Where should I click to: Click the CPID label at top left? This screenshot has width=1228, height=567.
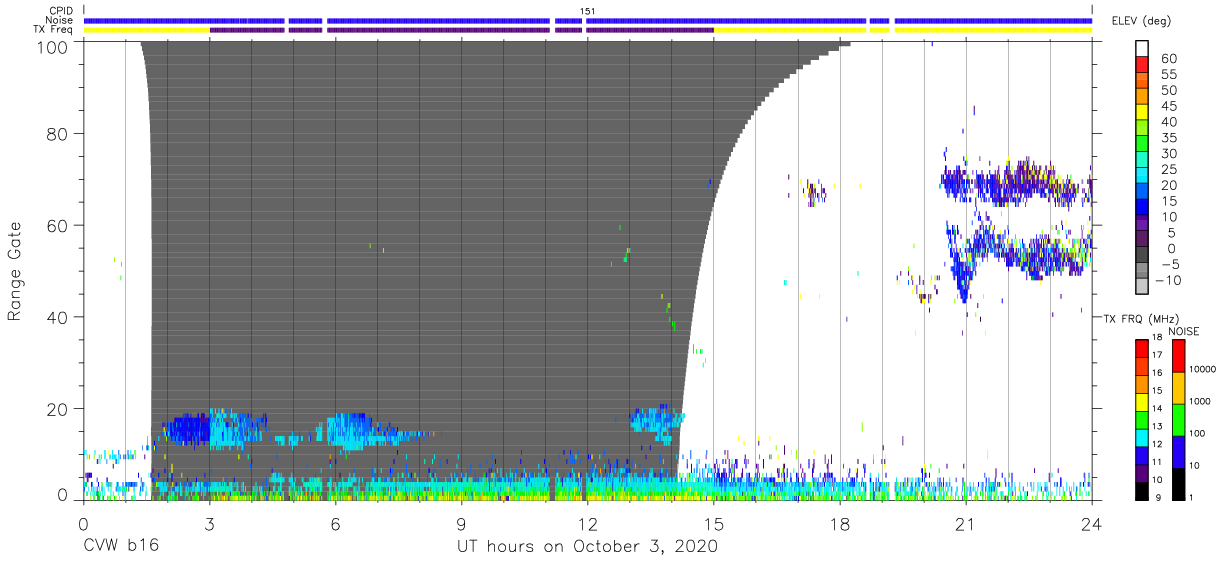60,11
